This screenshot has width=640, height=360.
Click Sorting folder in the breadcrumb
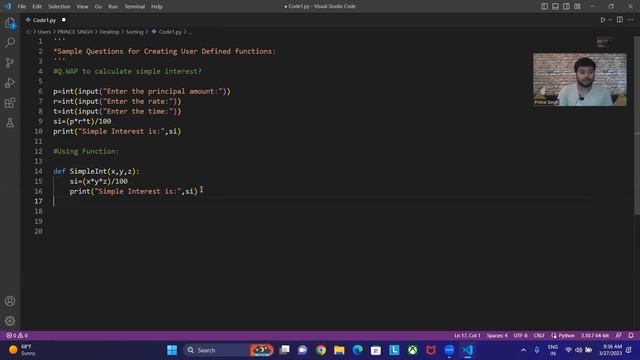134,32
